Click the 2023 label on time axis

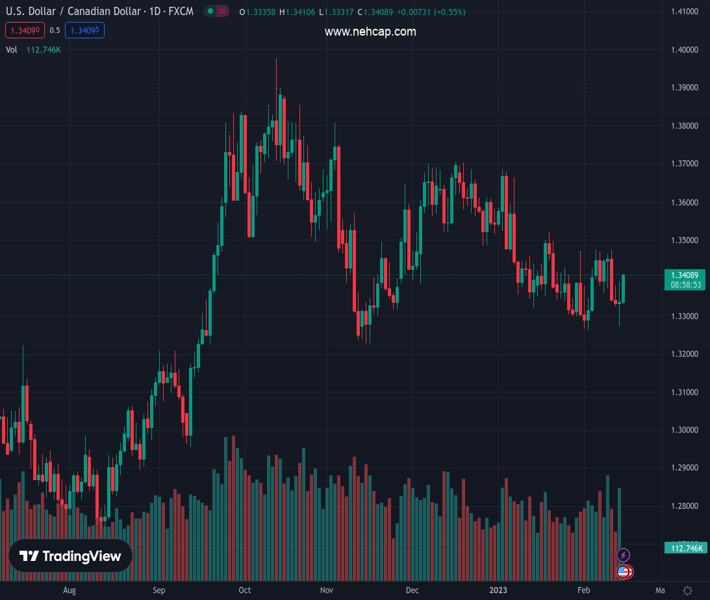pyautogui.click(x=498, y=590)
